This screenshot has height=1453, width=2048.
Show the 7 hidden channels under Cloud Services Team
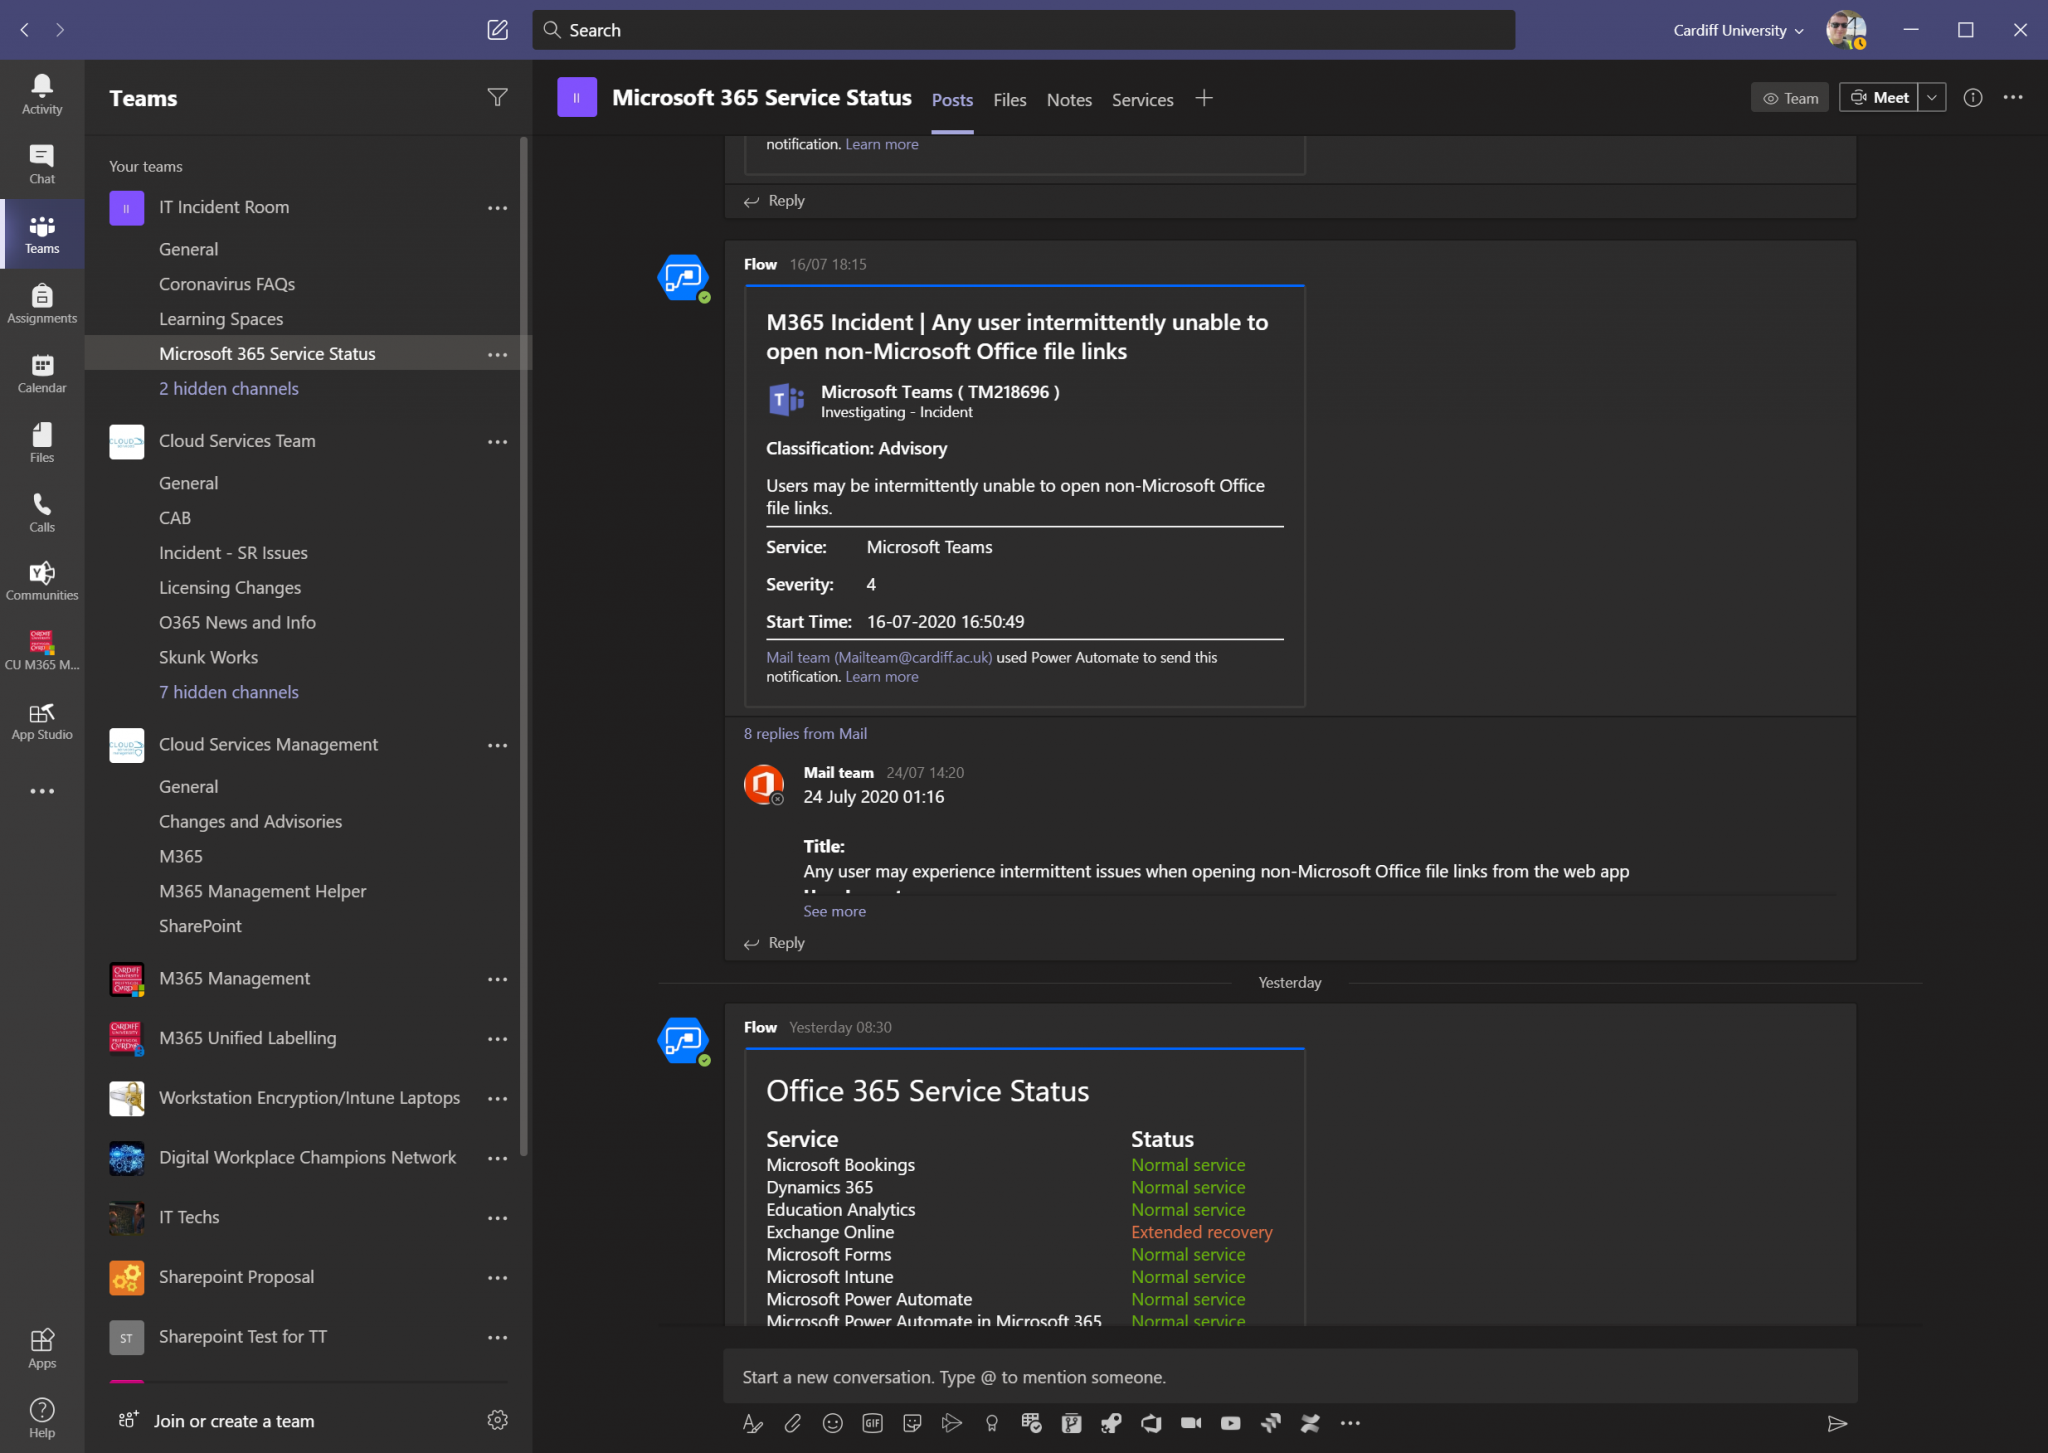229,691
